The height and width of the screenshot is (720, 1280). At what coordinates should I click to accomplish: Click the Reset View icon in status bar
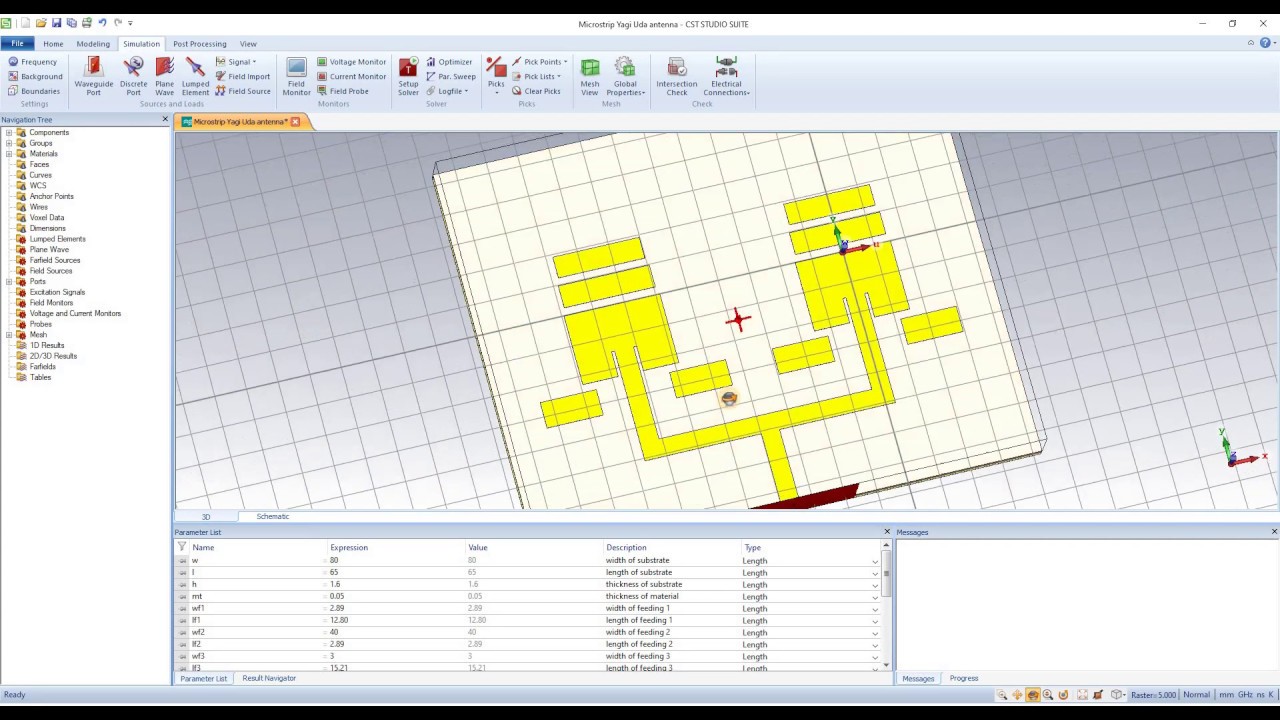(x=1082, y=694)
